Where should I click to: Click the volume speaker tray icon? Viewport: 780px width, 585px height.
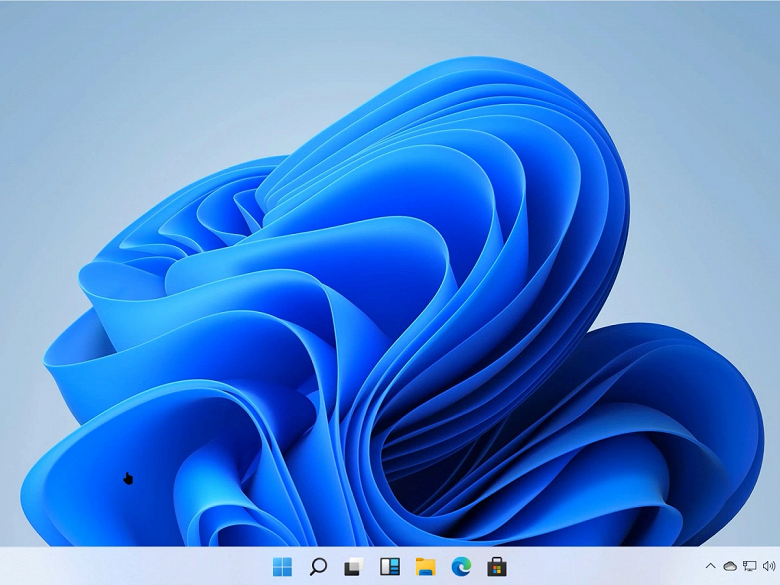pyautogui.click(x=768, y=567)
